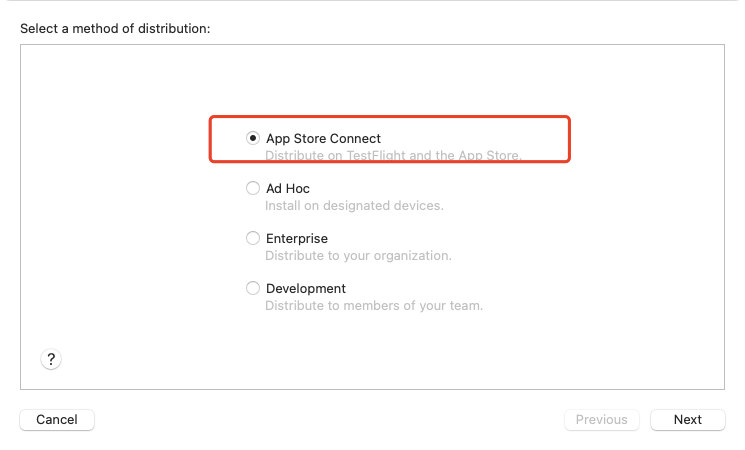Click empty footer space between Cancel and Previous
Image resolution: width=745 pixels, height=450 pixels.
[x=330, y=420]
